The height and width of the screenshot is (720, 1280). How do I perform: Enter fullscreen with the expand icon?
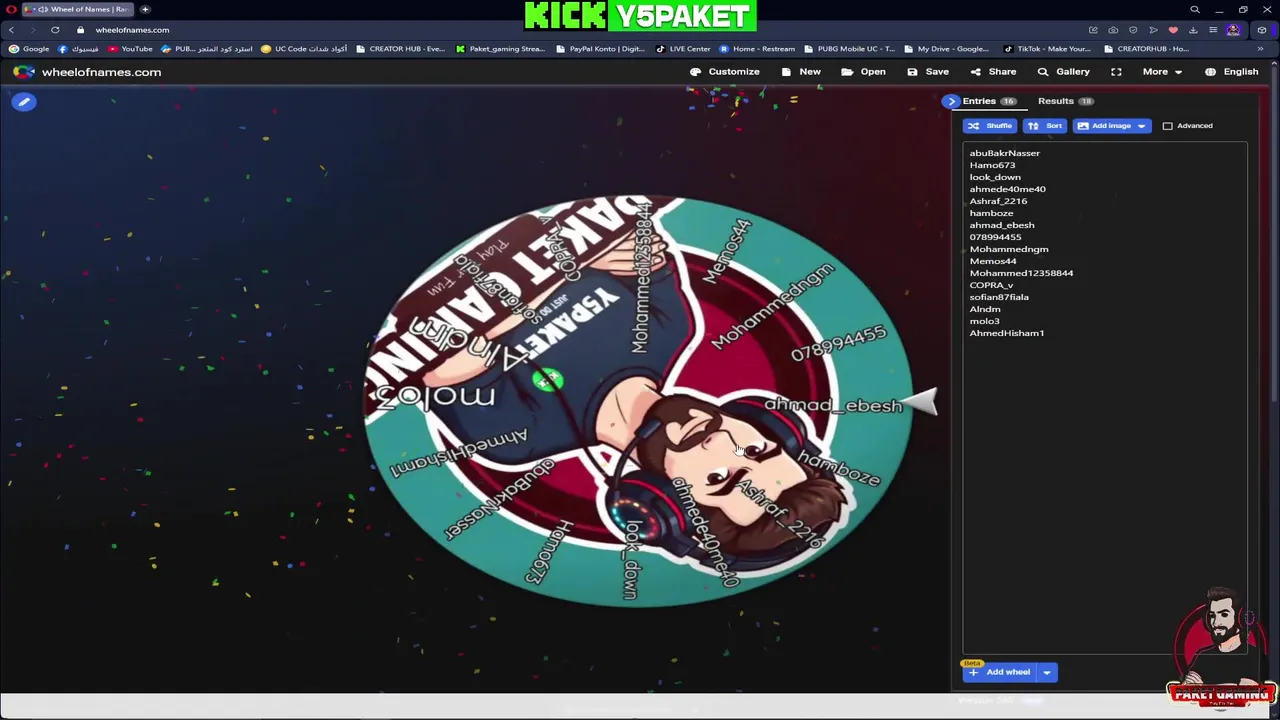coord(1116,72)
